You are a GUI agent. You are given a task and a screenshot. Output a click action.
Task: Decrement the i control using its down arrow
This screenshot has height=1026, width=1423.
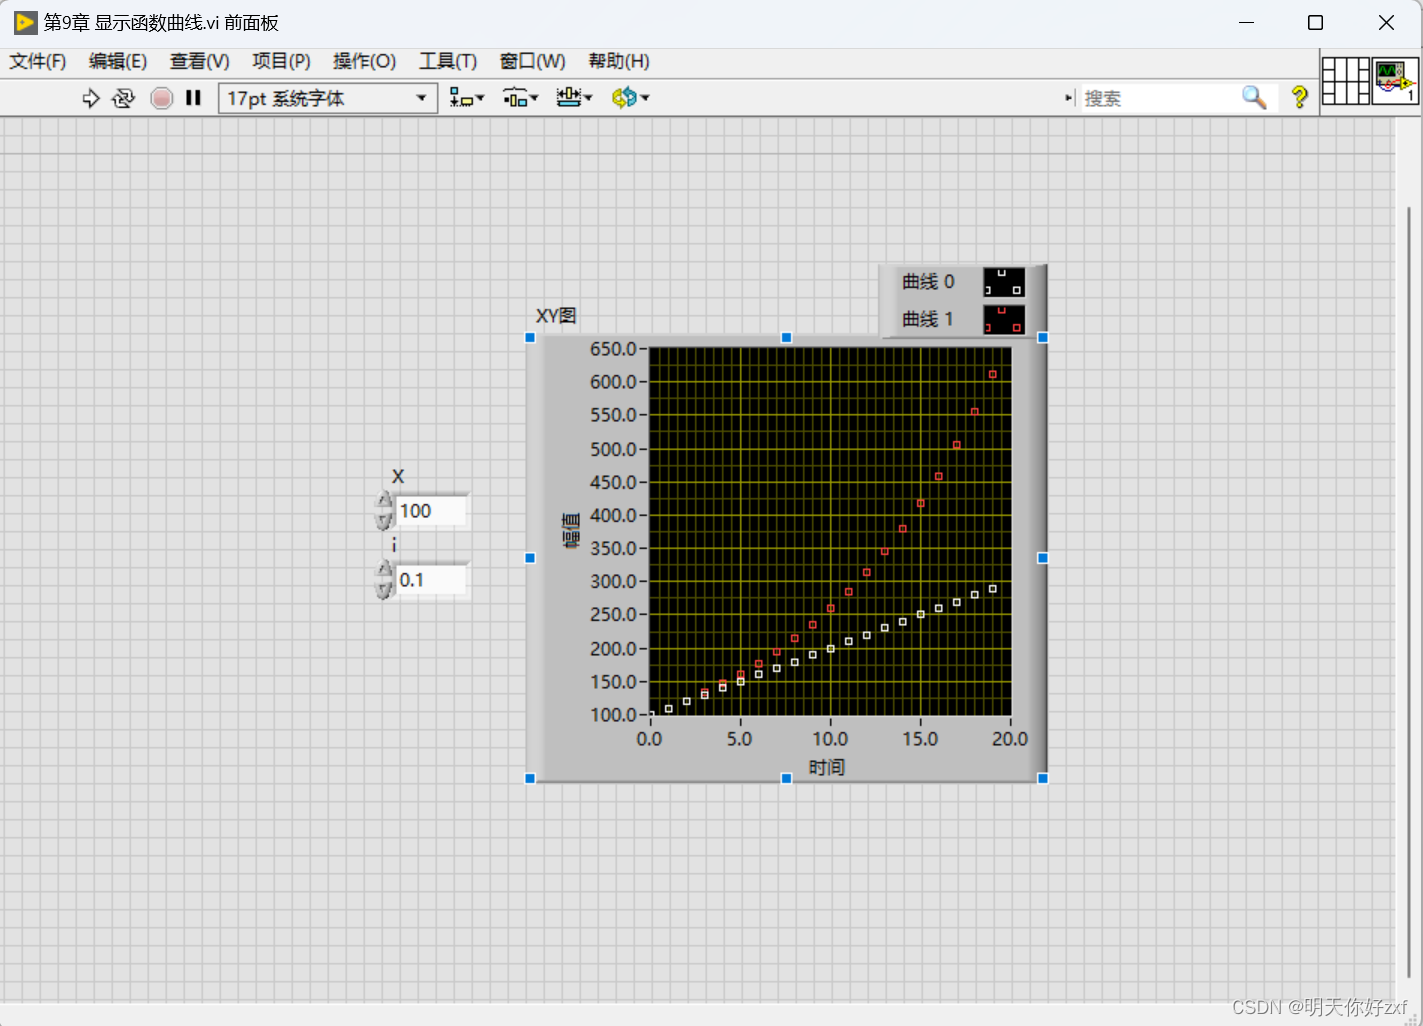tap(383, 587)
